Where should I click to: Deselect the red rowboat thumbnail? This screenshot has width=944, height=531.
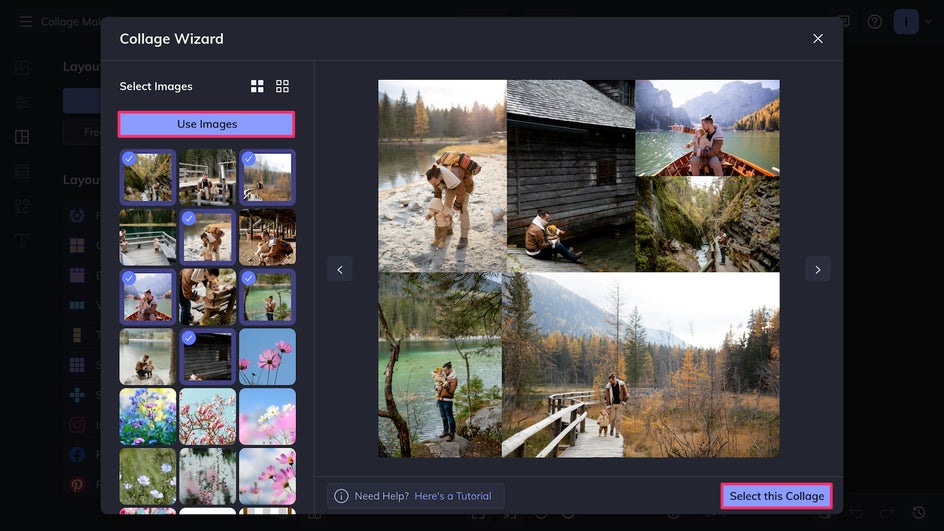tap(148, 297)
